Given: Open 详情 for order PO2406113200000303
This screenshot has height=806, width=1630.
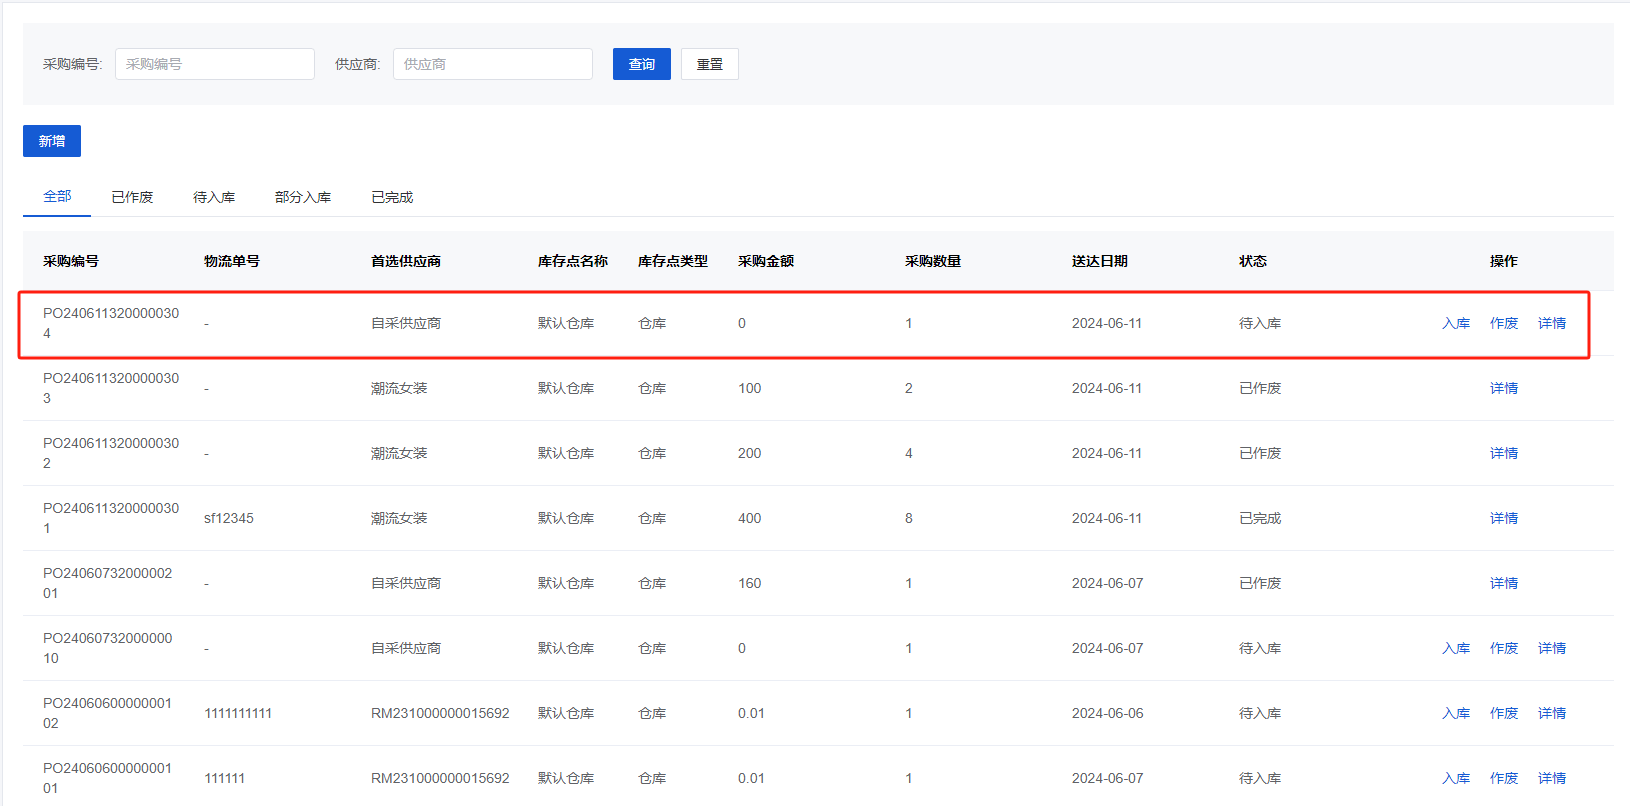Looking at the screenshot, I should 1504,388.
